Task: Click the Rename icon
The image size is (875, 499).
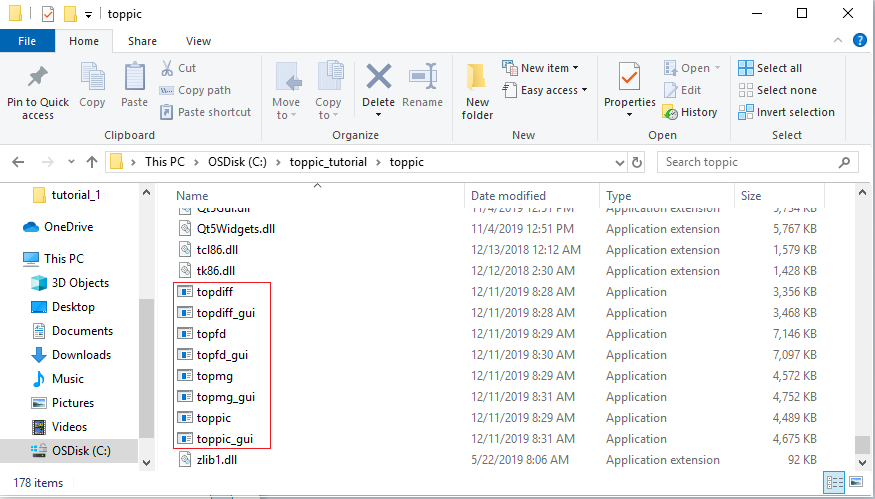Action: (422, 77)
